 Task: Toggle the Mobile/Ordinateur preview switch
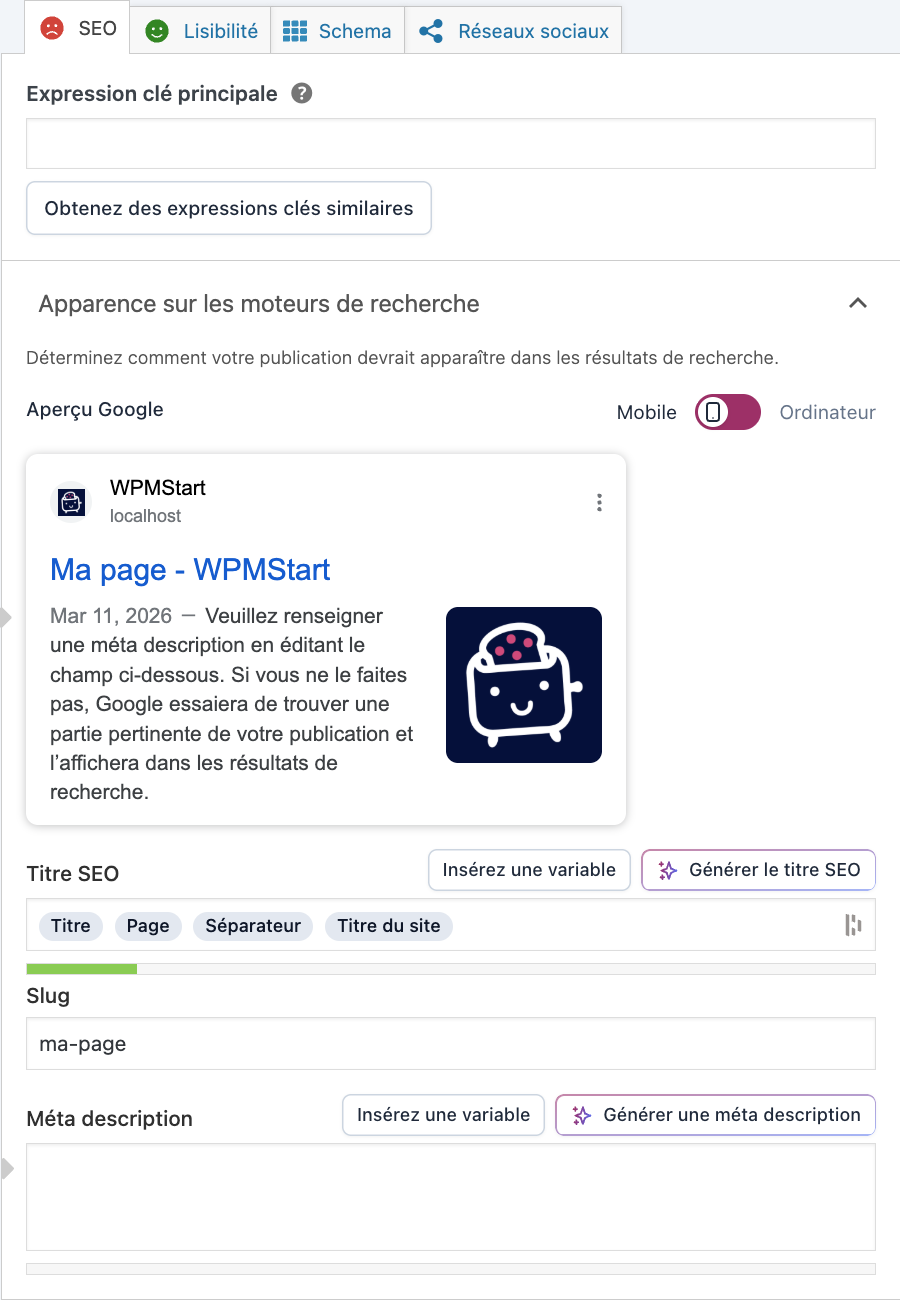(728, 412)
